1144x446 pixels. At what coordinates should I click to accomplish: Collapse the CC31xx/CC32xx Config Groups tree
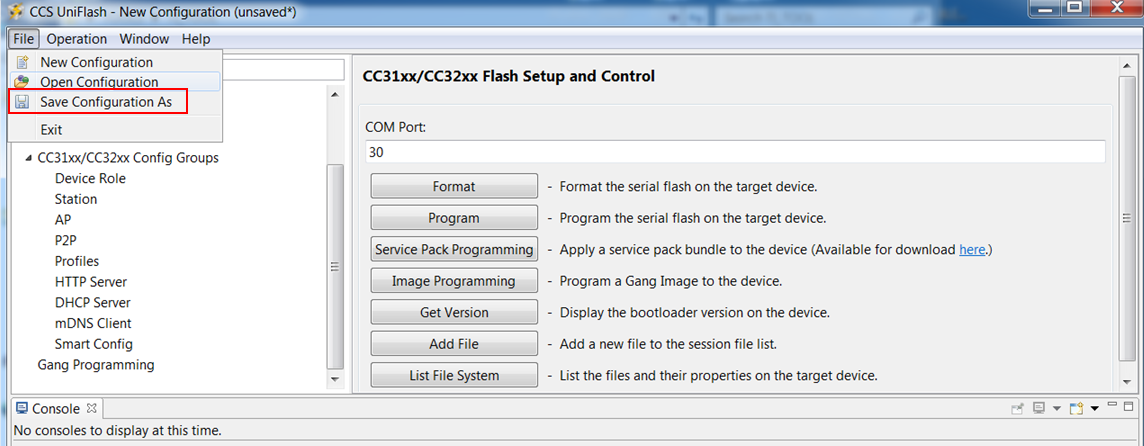28,158
